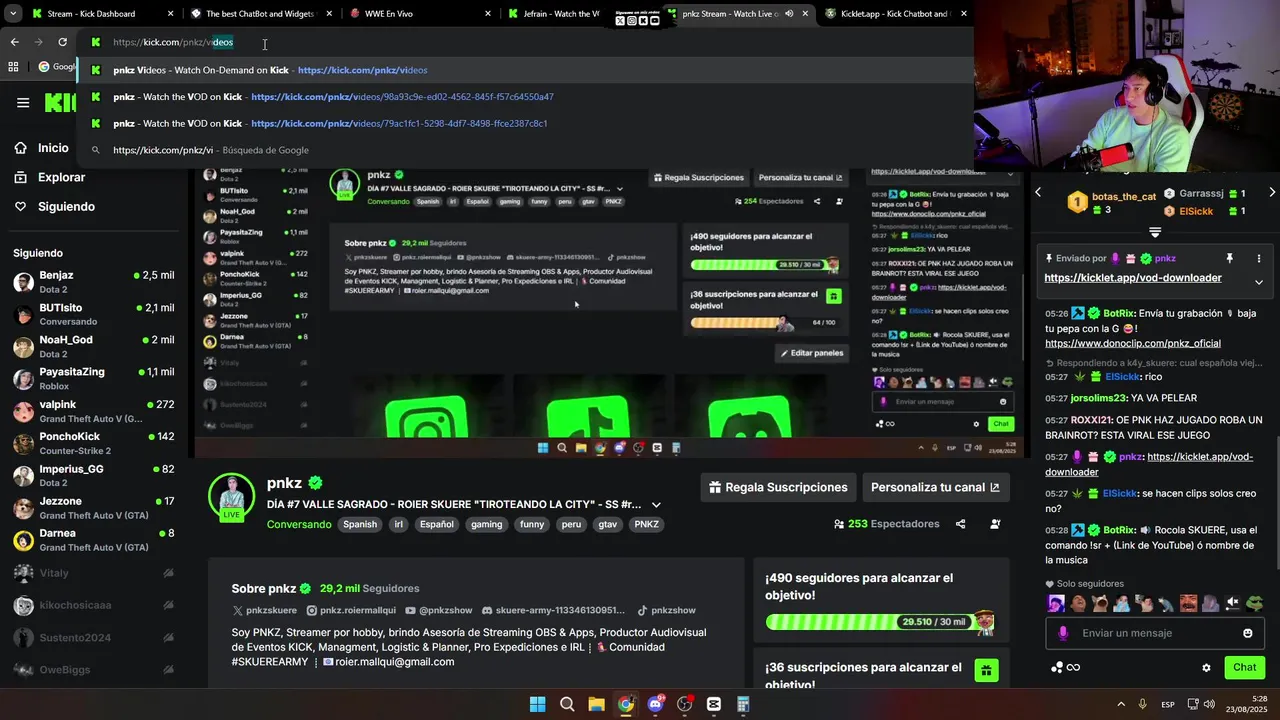
Task: Open Windows taskbar search
Action: [x=567, y=704]
